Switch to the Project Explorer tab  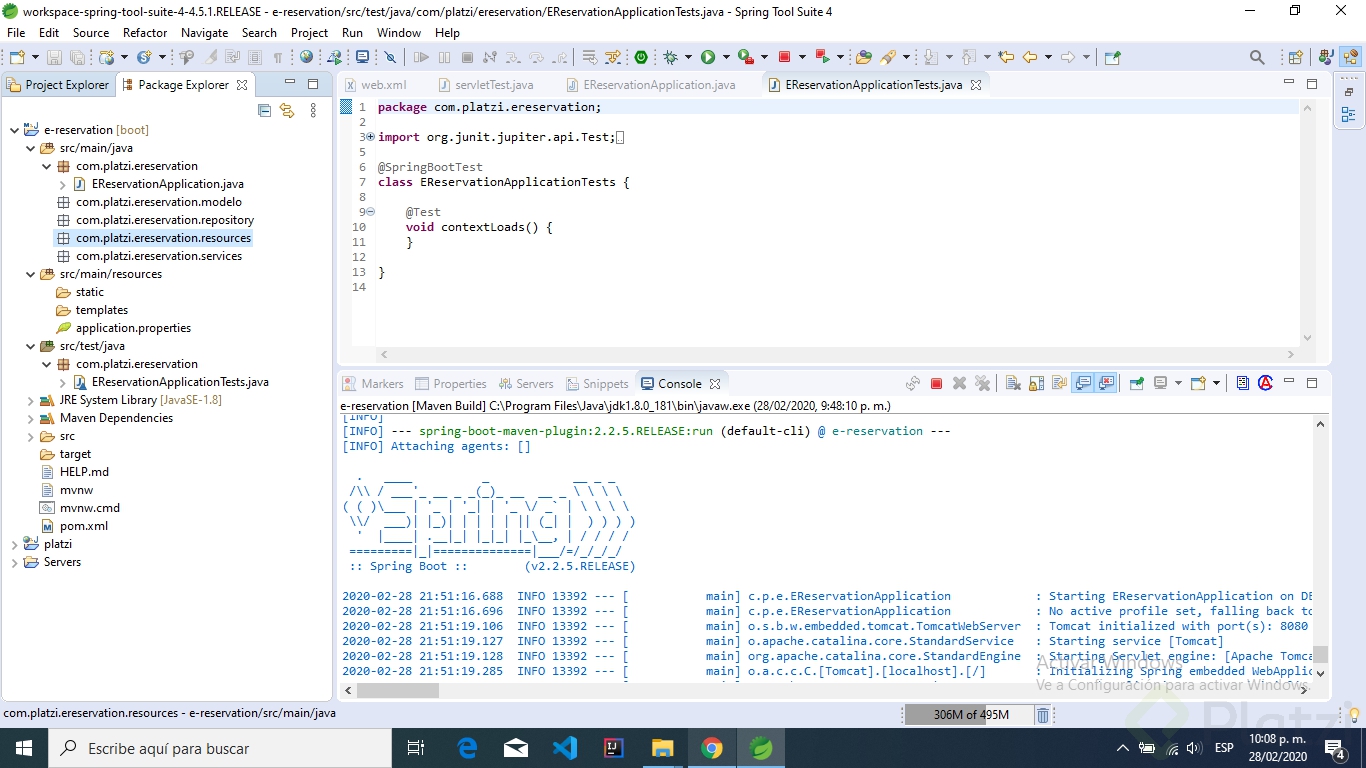[58, 85]
